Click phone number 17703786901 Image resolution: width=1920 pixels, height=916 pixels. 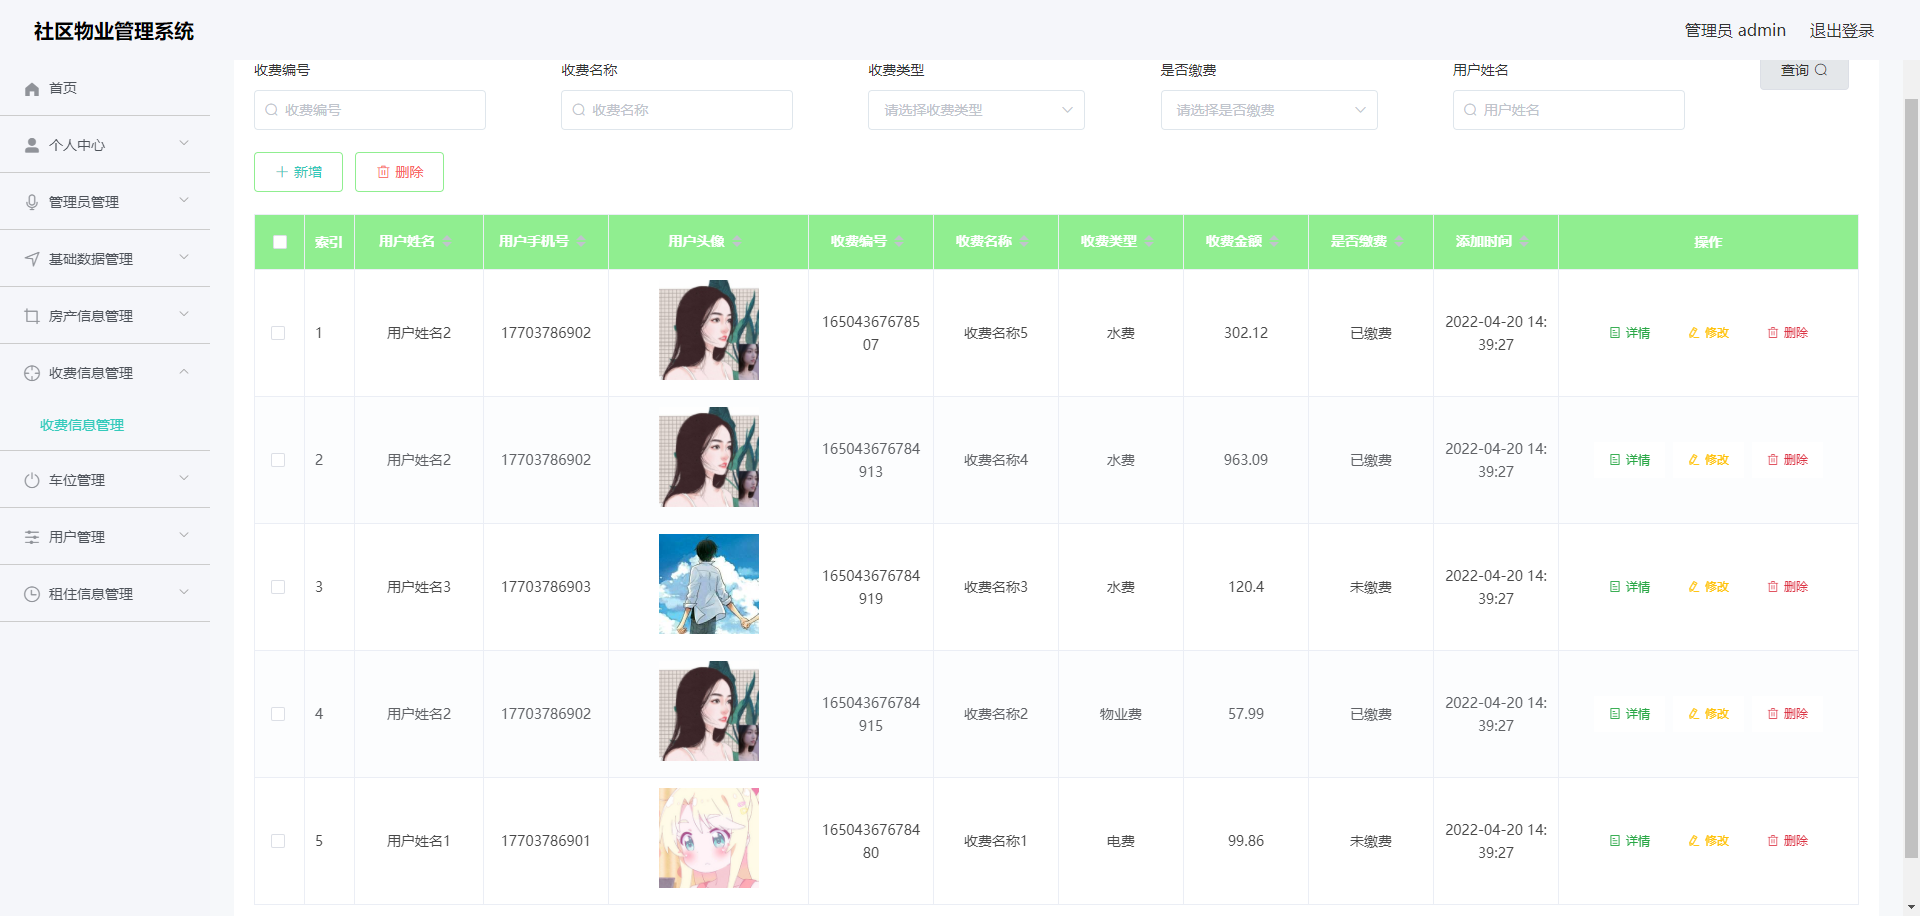(x=546, y=841)
